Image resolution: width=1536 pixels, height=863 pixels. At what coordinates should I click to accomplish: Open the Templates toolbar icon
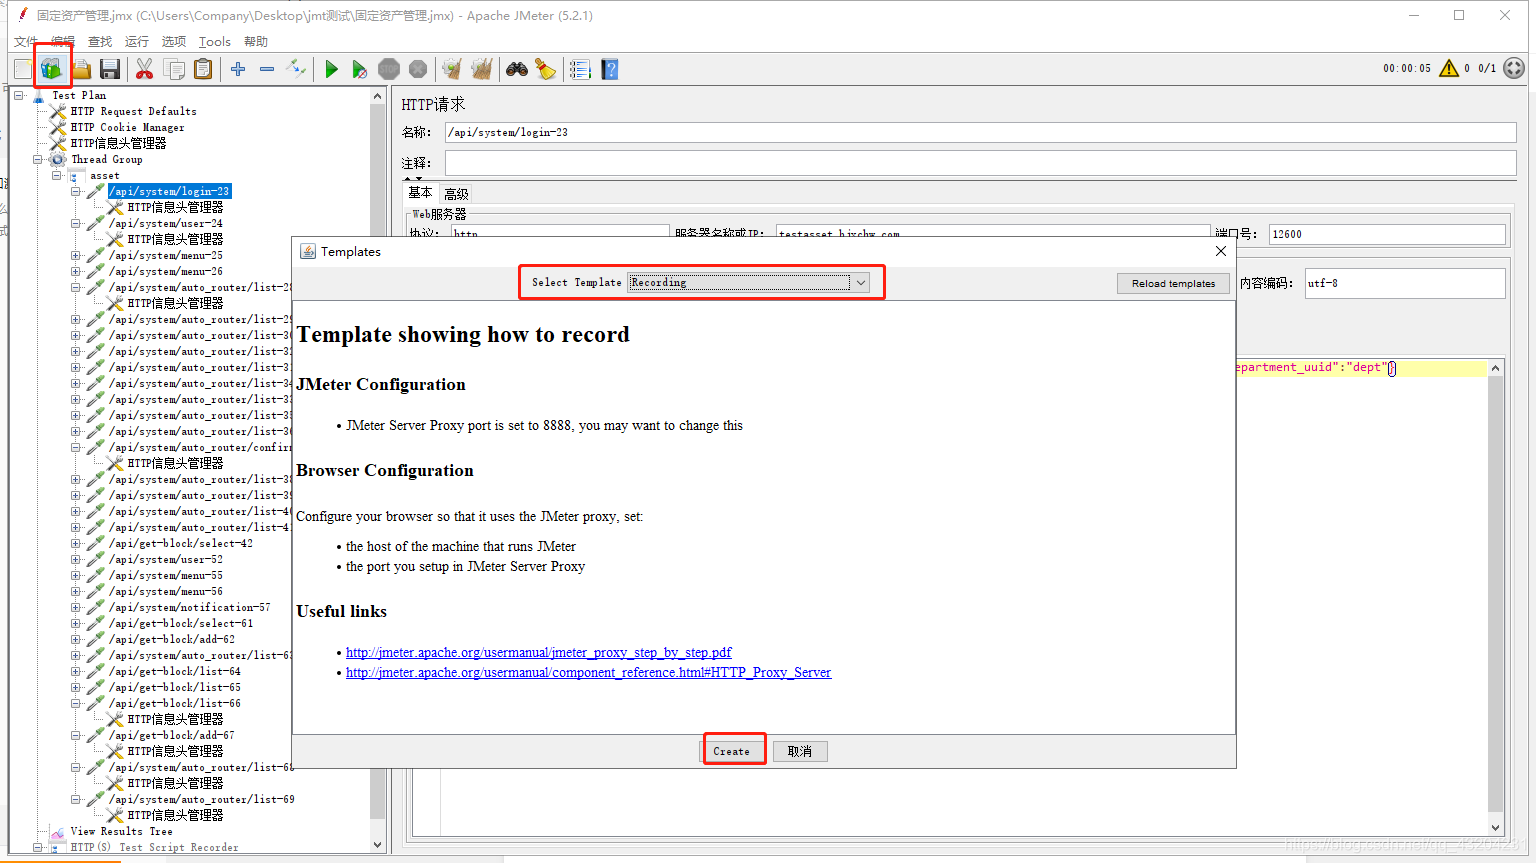(x=51, y=69)
